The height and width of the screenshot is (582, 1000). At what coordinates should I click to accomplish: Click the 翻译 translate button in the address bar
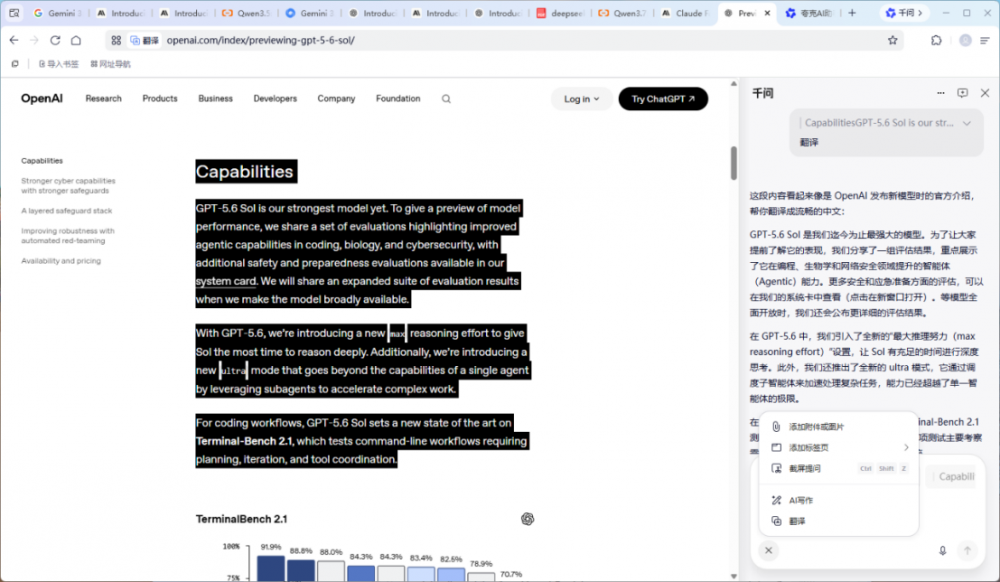pyautogui.click(x=144, y=40)
